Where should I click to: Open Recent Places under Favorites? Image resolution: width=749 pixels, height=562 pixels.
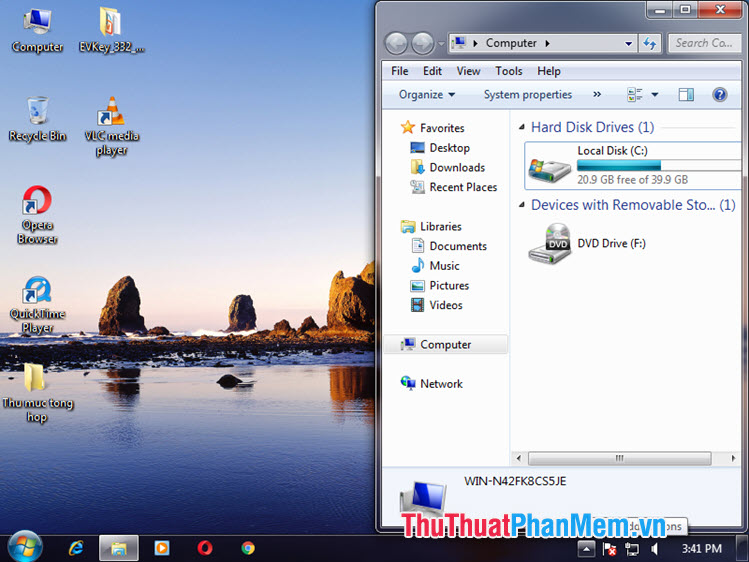pyautogui.click(x=454, y=187)
